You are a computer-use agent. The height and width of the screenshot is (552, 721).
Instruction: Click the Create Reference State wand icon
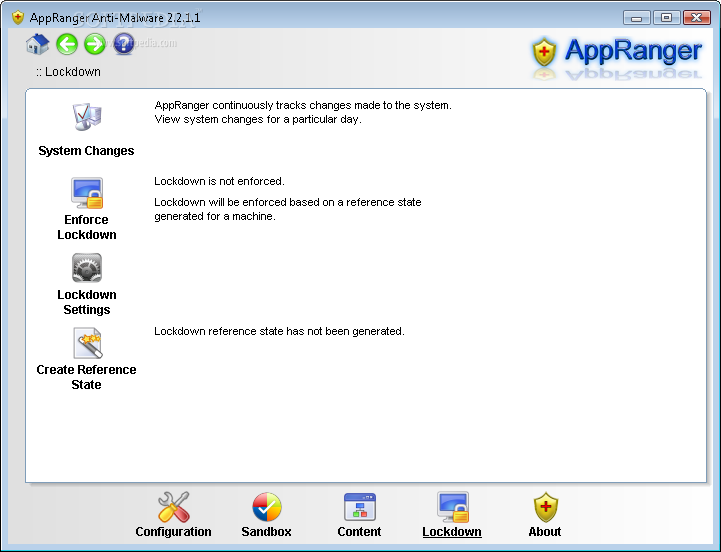(x=87, y=343)
